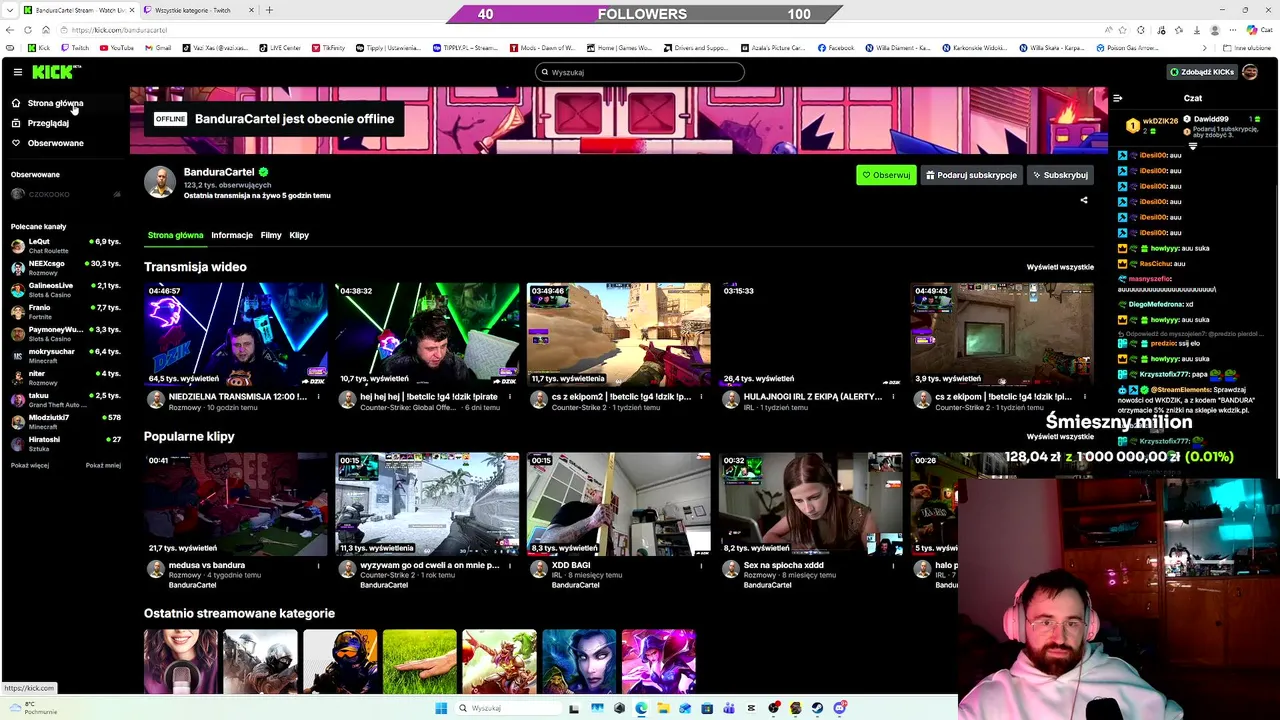Open browser settings three-dots menu

point(1233,30)
